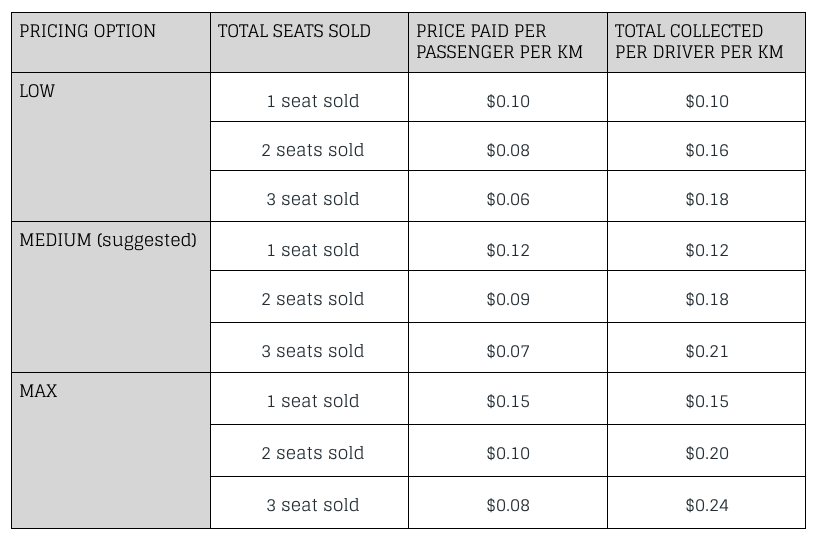The image size is (819, 542).
Task: Click the $0.16 total collected cell
Action: (x=707, y=146)
